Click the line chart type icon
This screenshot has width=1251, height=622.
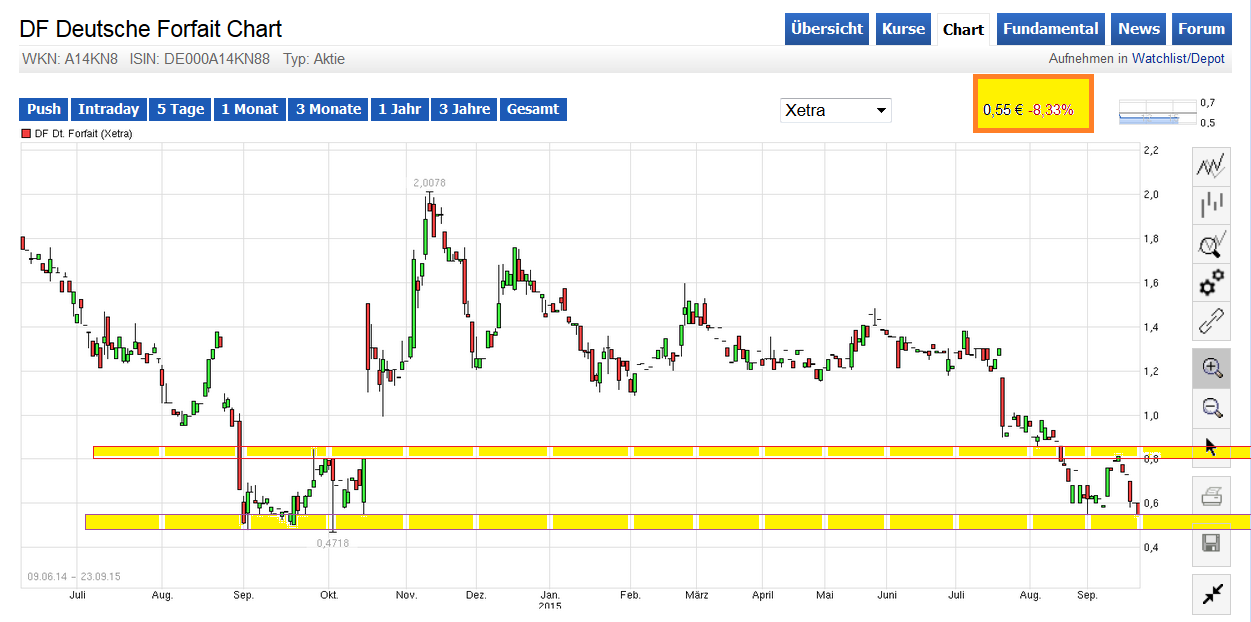pyautogui.click(x=1212, y=166)
